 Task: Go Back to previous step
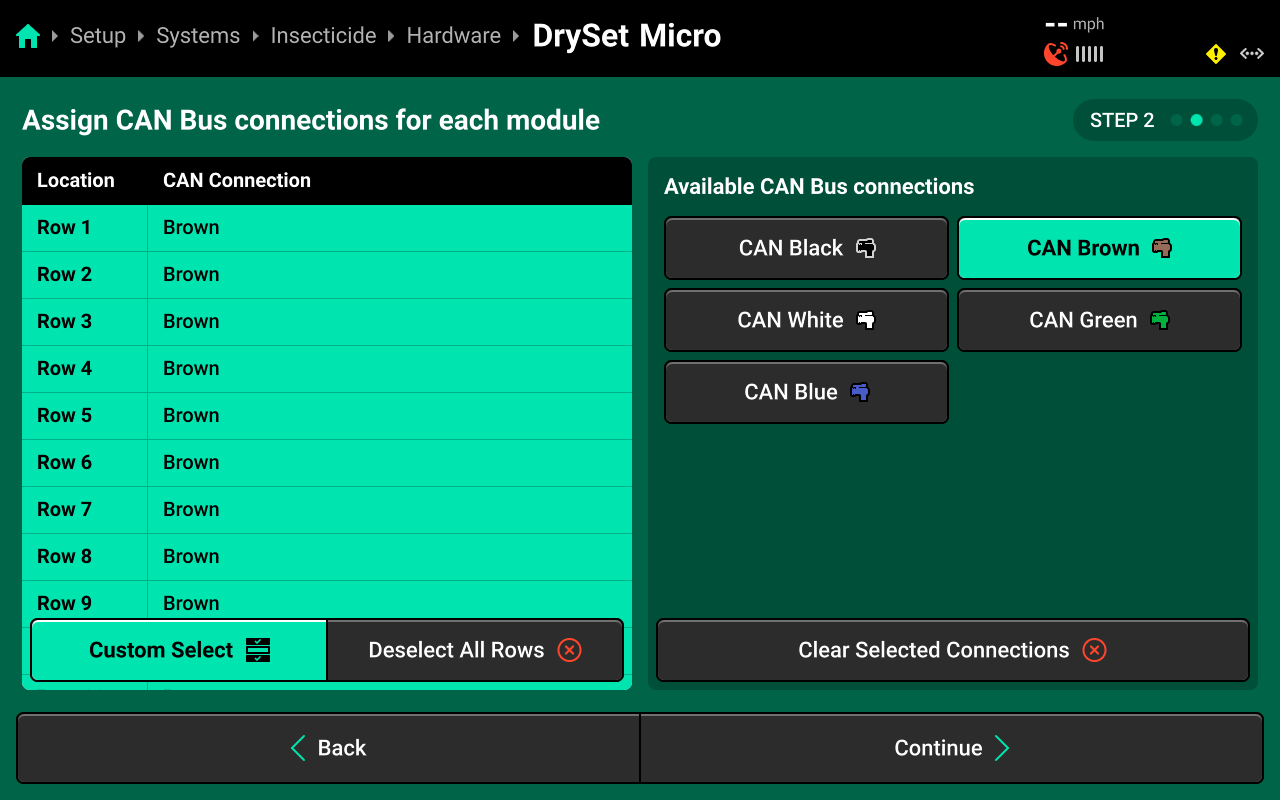(x=328, y=748)
